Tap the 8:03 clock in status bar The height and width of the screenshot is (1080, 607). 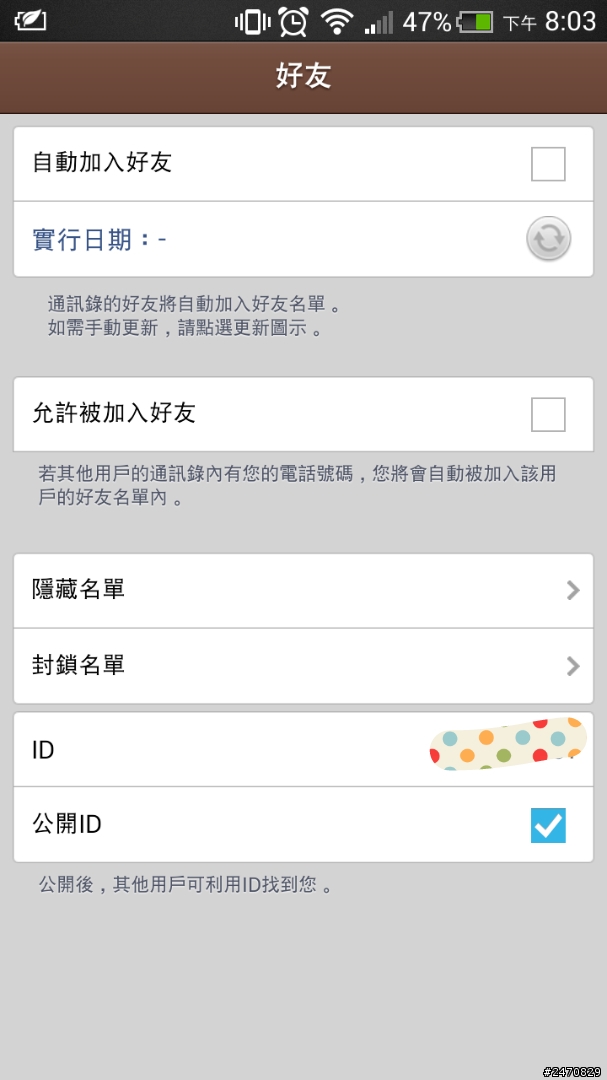coord(570,21)
